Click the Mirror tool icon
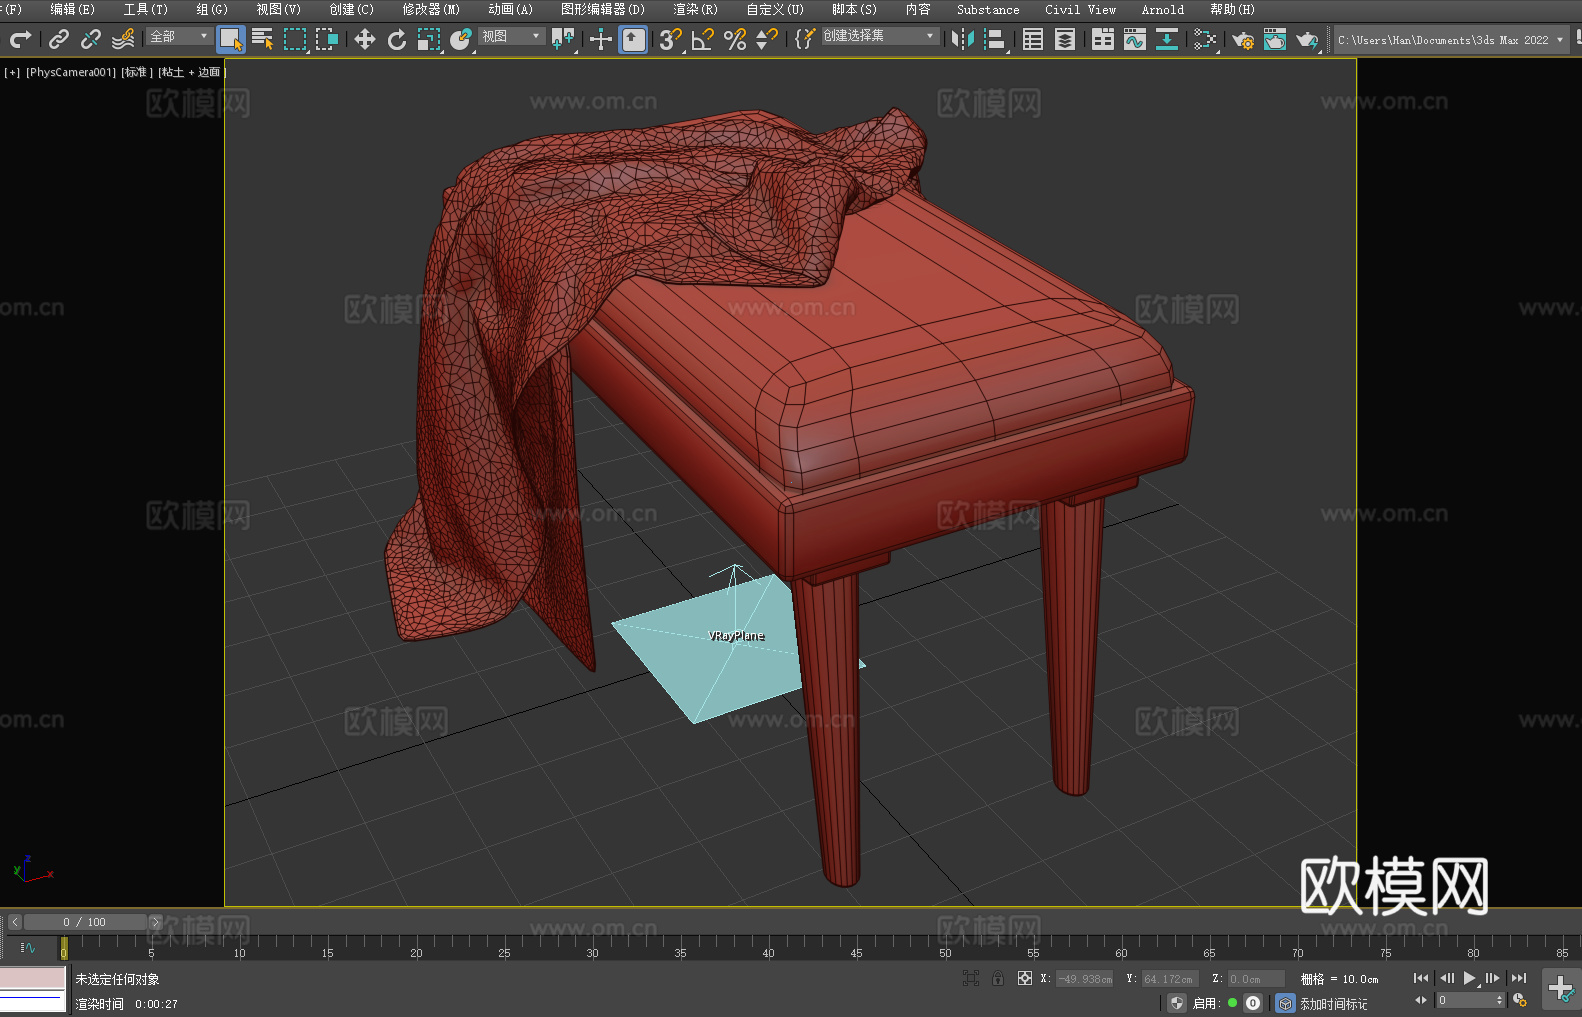The height and width of the screenshot is (1017, 1582). (x=963, y=39)
